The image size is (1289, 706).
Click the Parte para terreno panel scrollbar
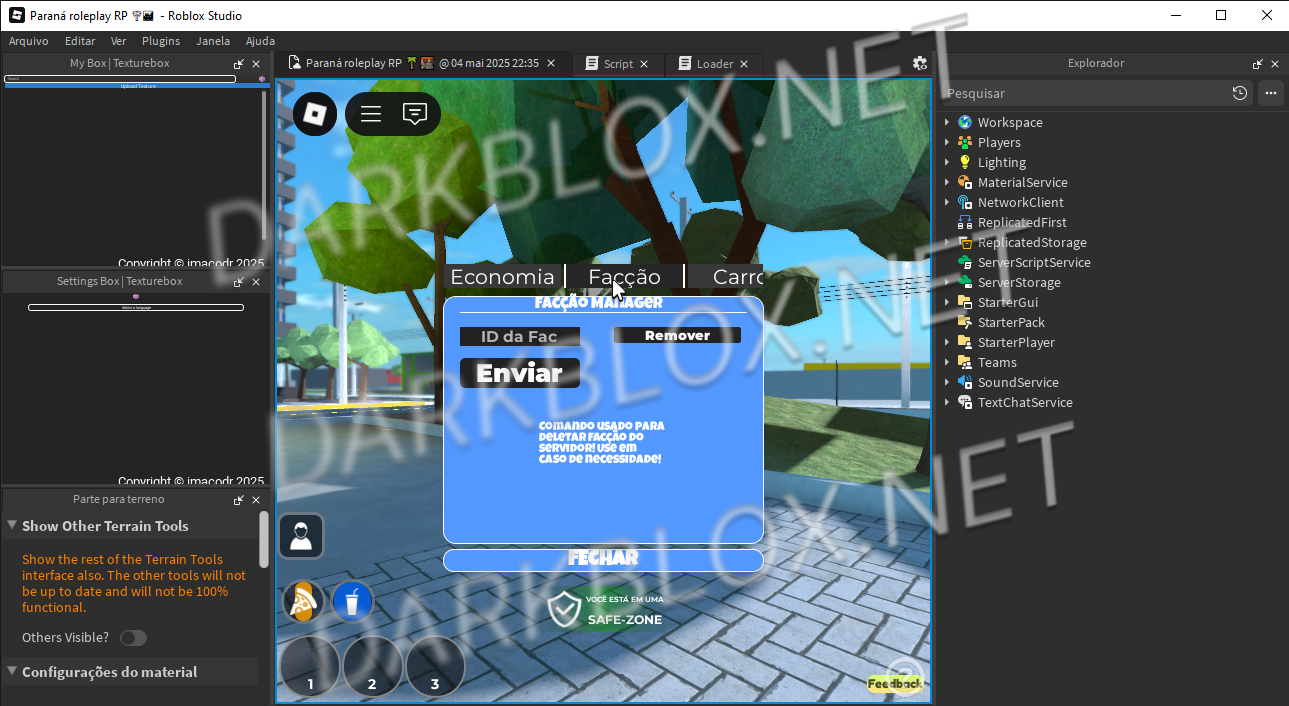264,538
